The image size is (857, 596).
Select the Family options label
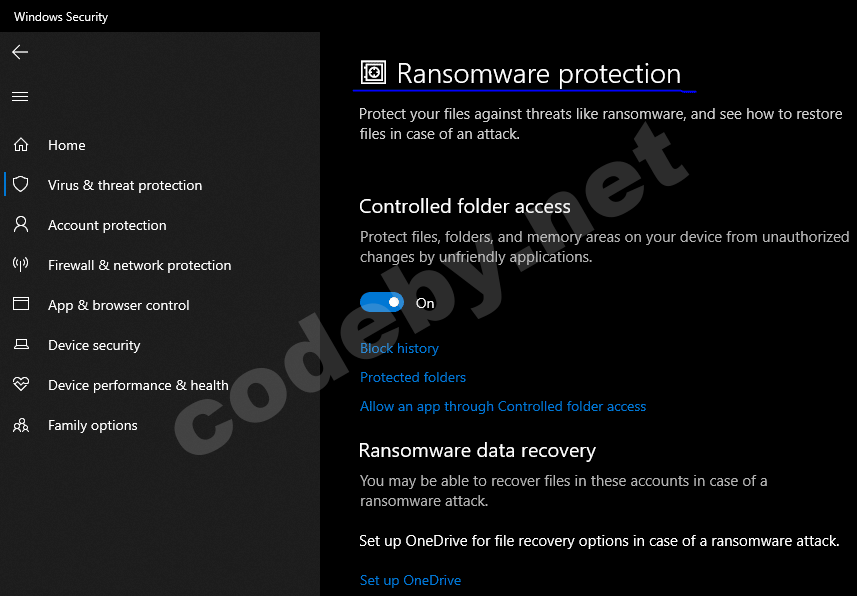93,425
